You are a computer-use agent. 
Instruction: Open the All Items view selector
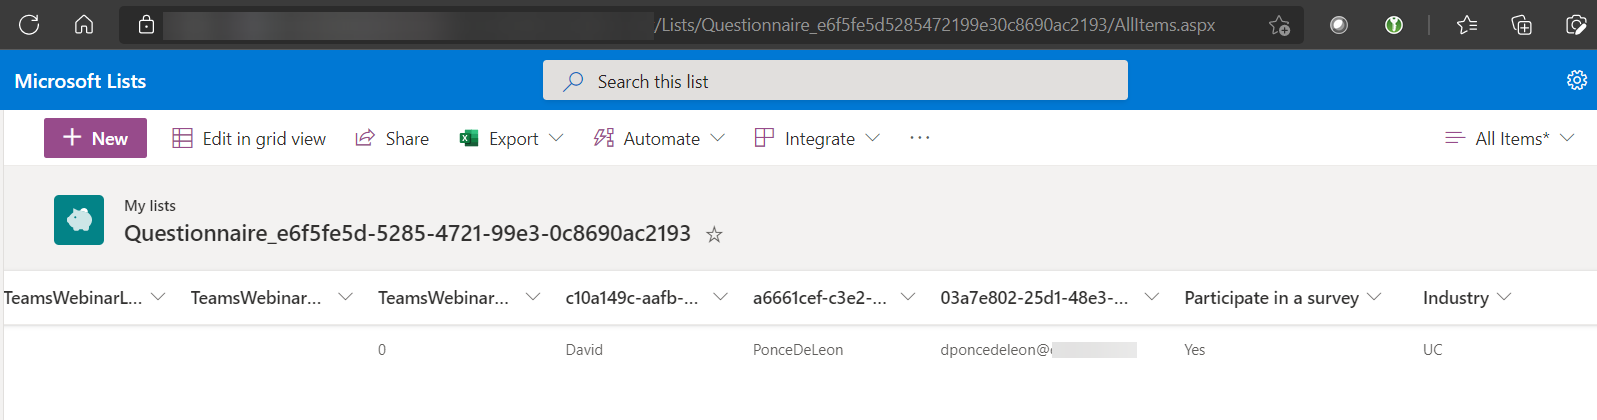[x=1510, y=138]
